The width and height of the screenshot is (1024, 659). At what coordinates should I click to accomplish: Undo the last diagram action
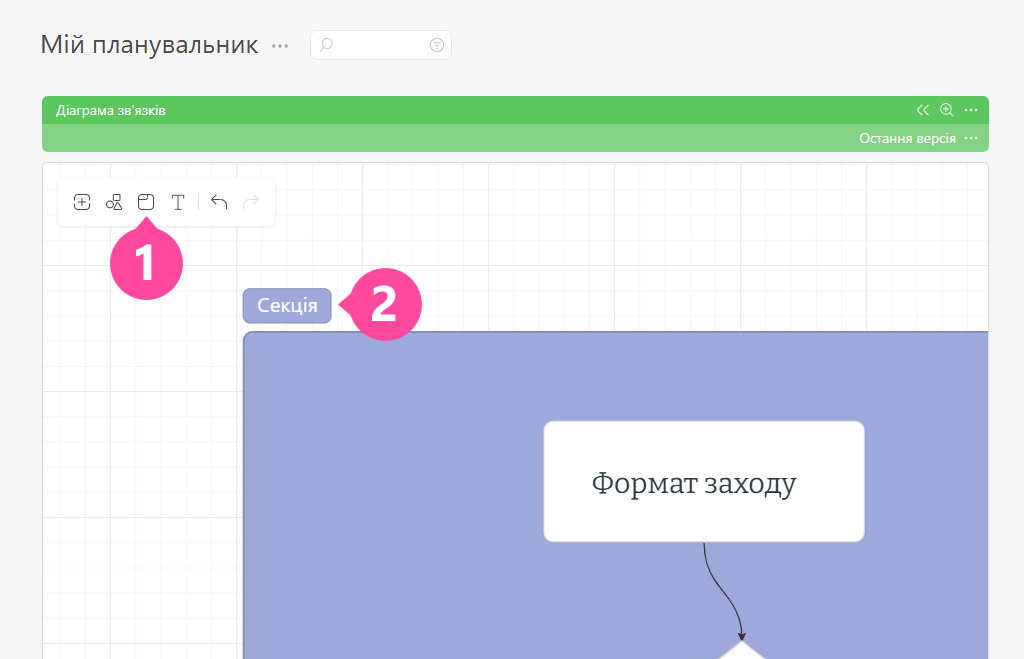tap(219, 202)
